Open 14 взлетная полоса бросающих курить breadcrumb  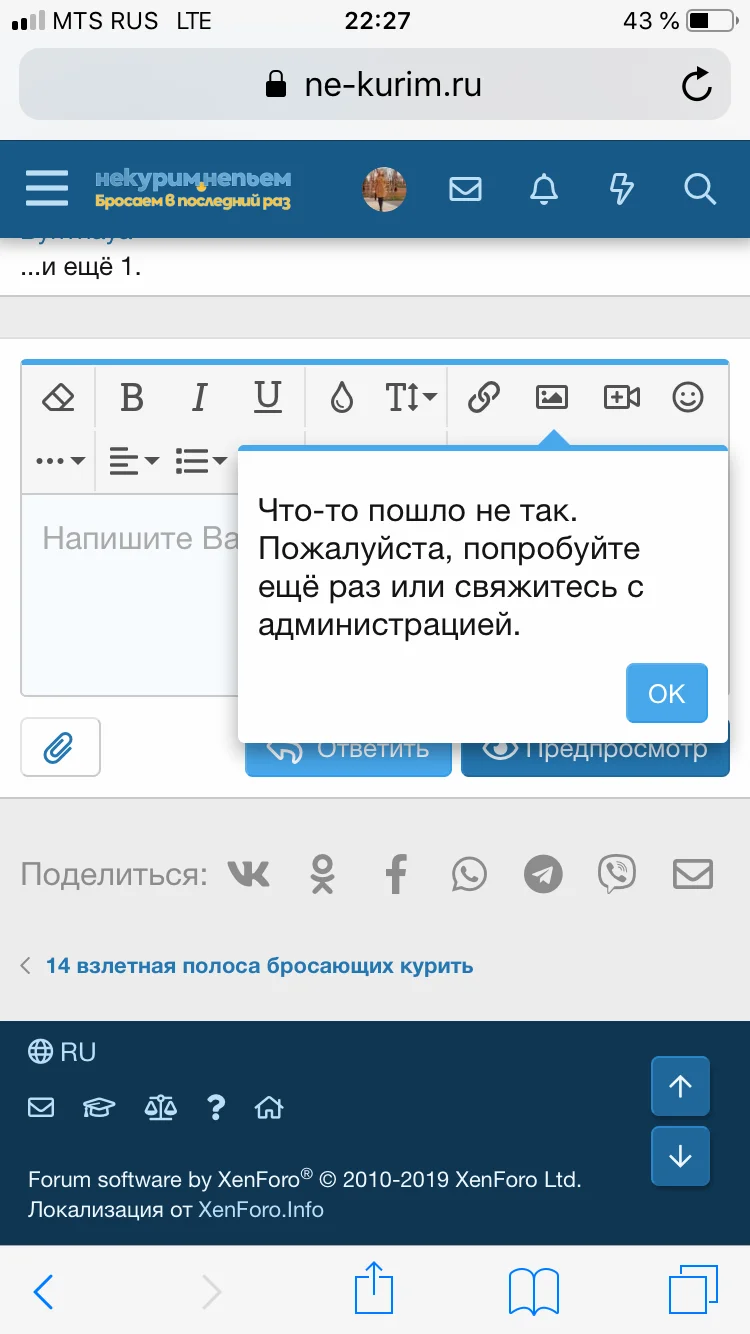(260, 966)
